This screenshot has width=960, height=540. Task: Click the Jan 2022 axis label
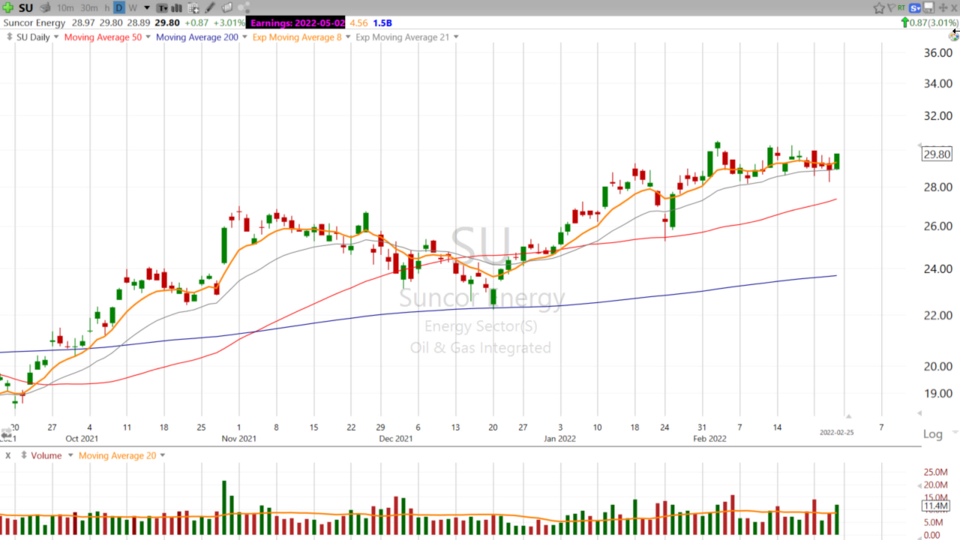coord(560,438)
